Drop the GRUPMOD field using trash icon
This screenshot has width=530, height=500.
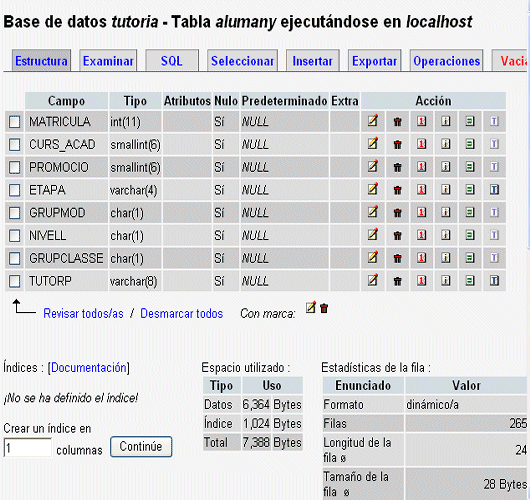click(398, 213)
